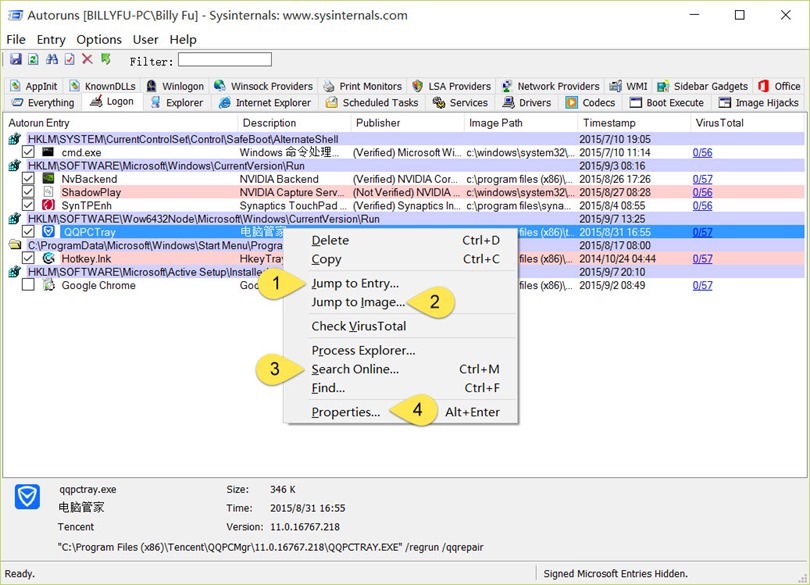Screen dimensions: 810x585
Task: Open the User menu
Action: (x=145, y=40)
